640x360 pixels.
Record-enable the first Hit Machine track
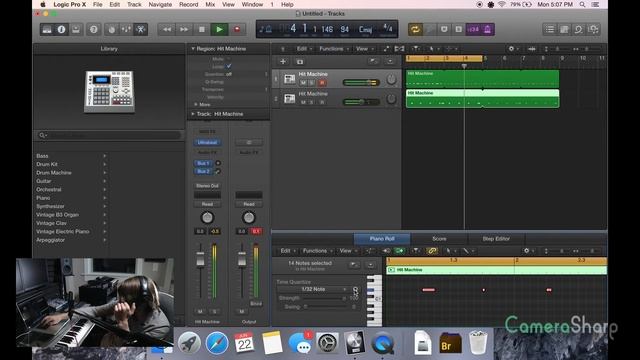pyautogui.click(x=322, y=83)
